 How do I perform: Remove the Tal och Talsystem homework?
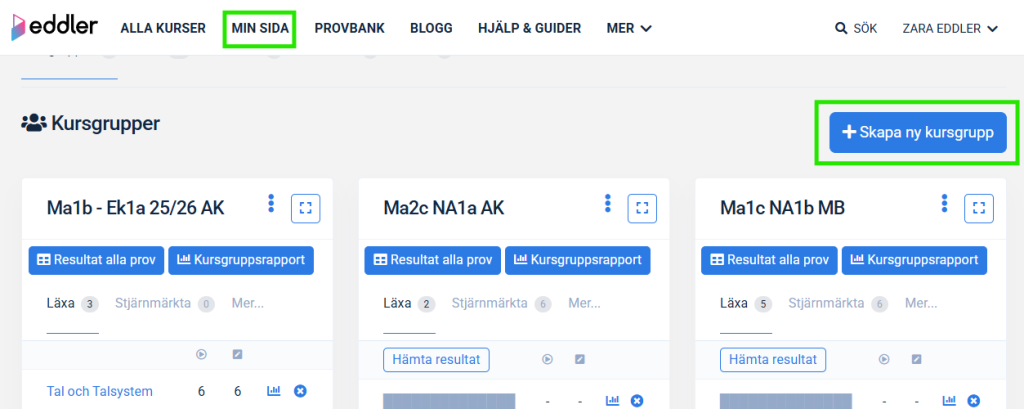299,391
